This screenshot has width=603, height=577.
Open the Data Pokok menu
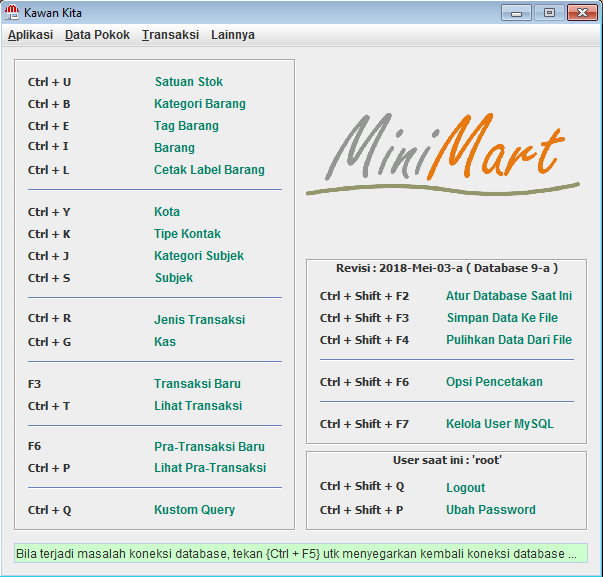click(x=97, y=35)
